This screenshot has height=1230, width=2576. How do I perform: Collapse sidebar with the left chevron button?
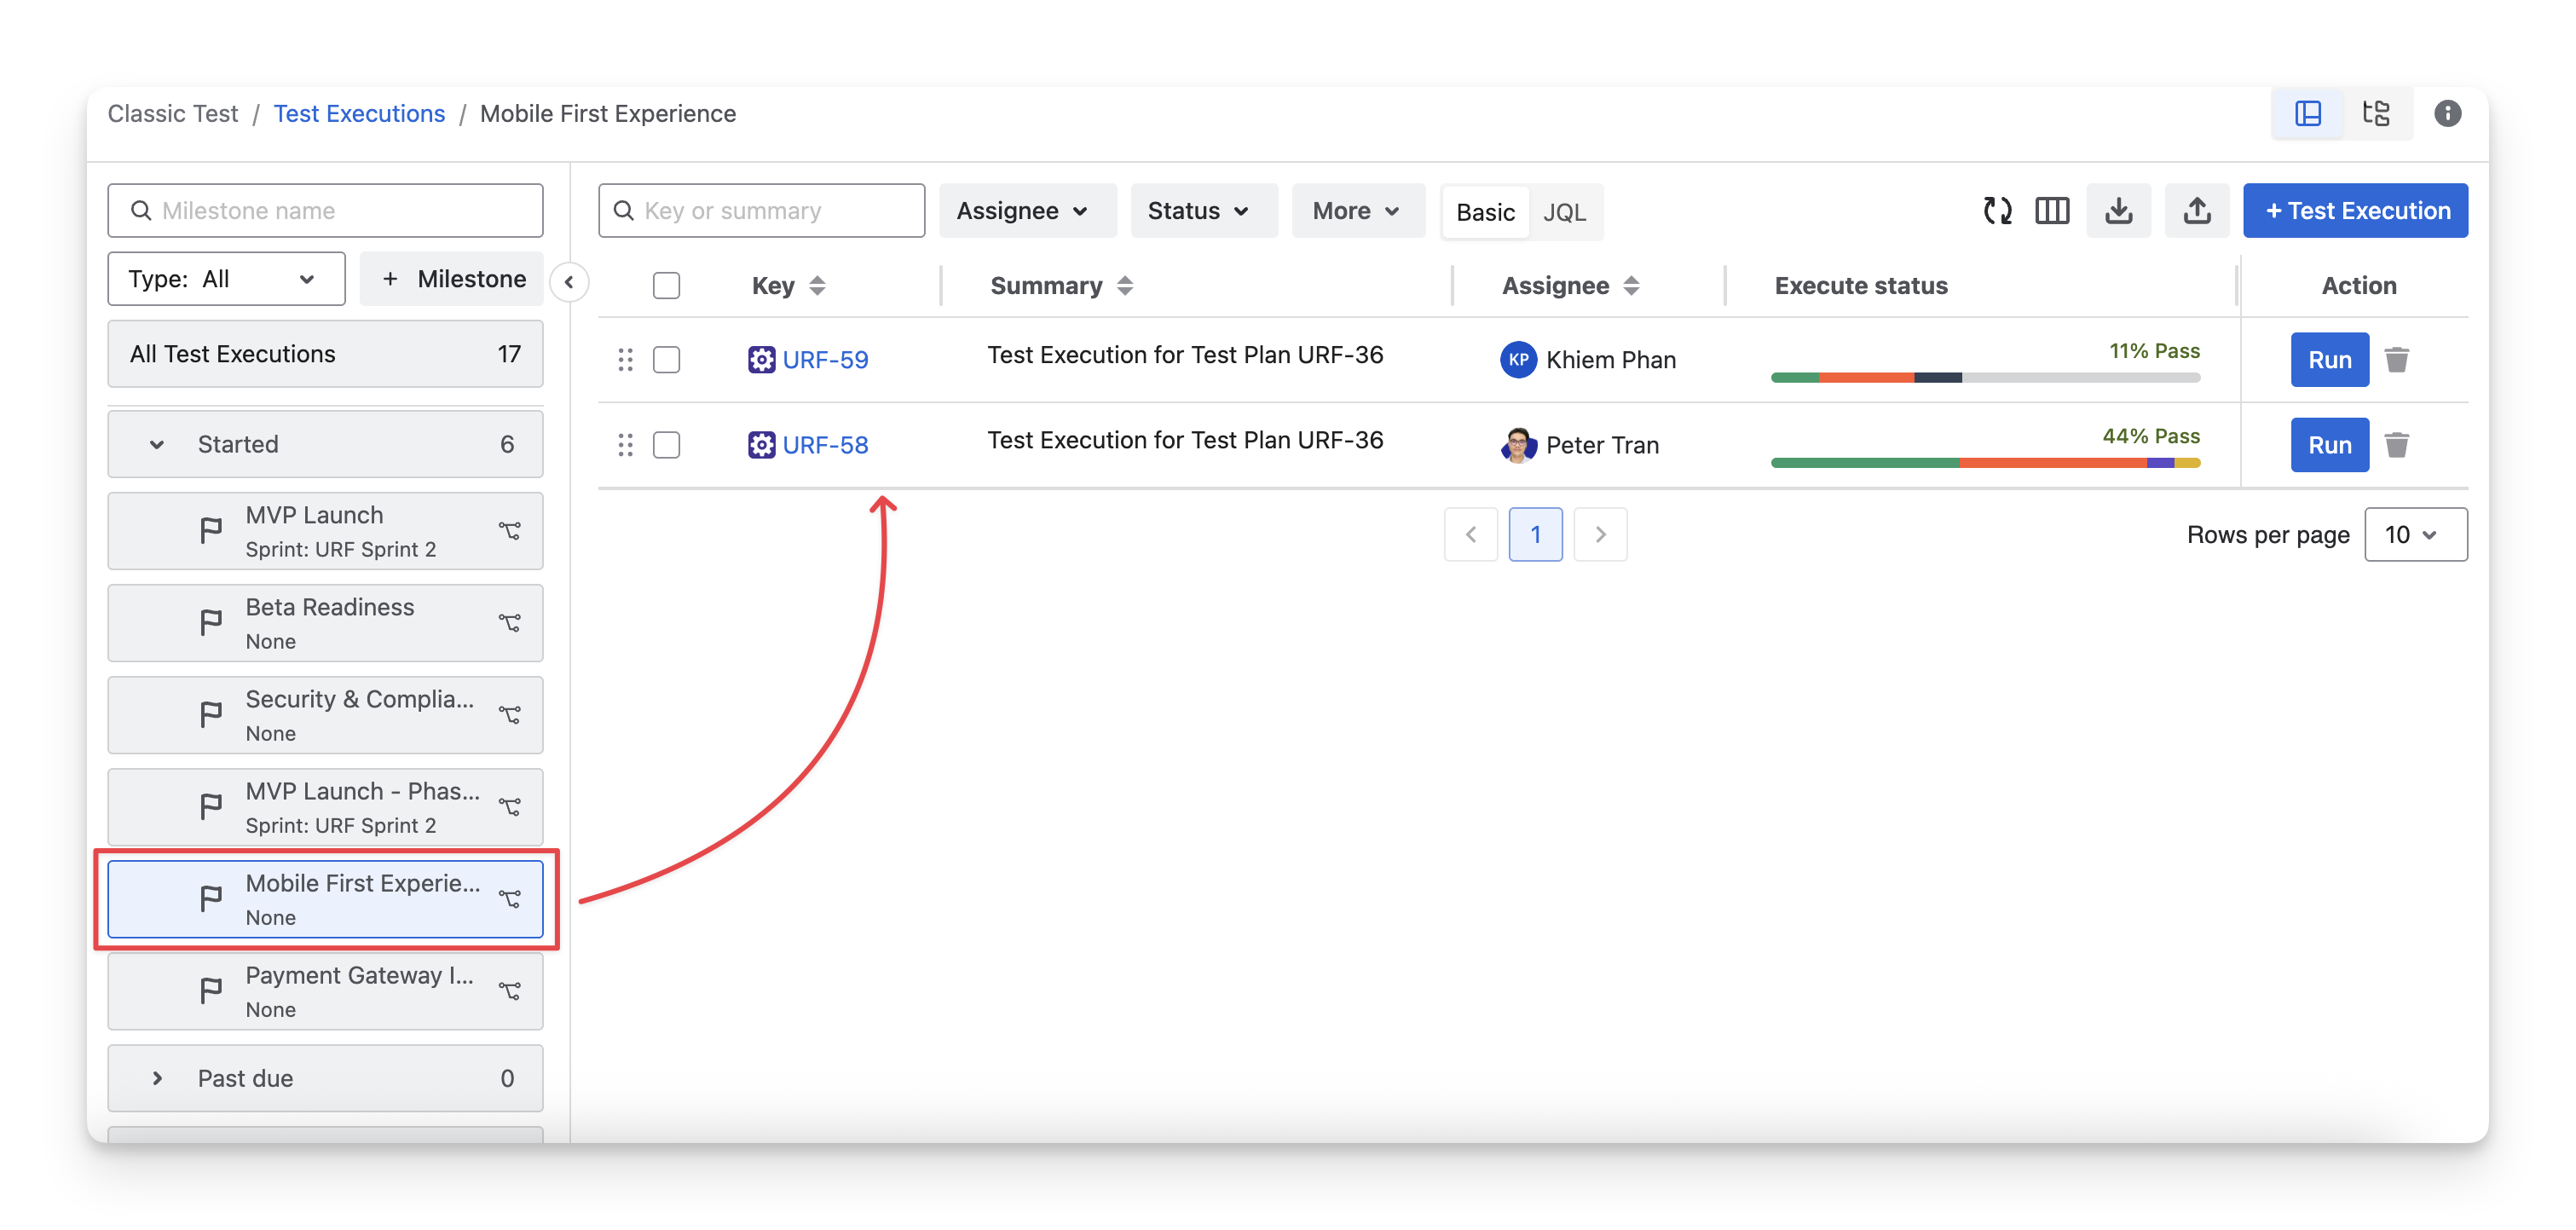[x=569, y=283]
